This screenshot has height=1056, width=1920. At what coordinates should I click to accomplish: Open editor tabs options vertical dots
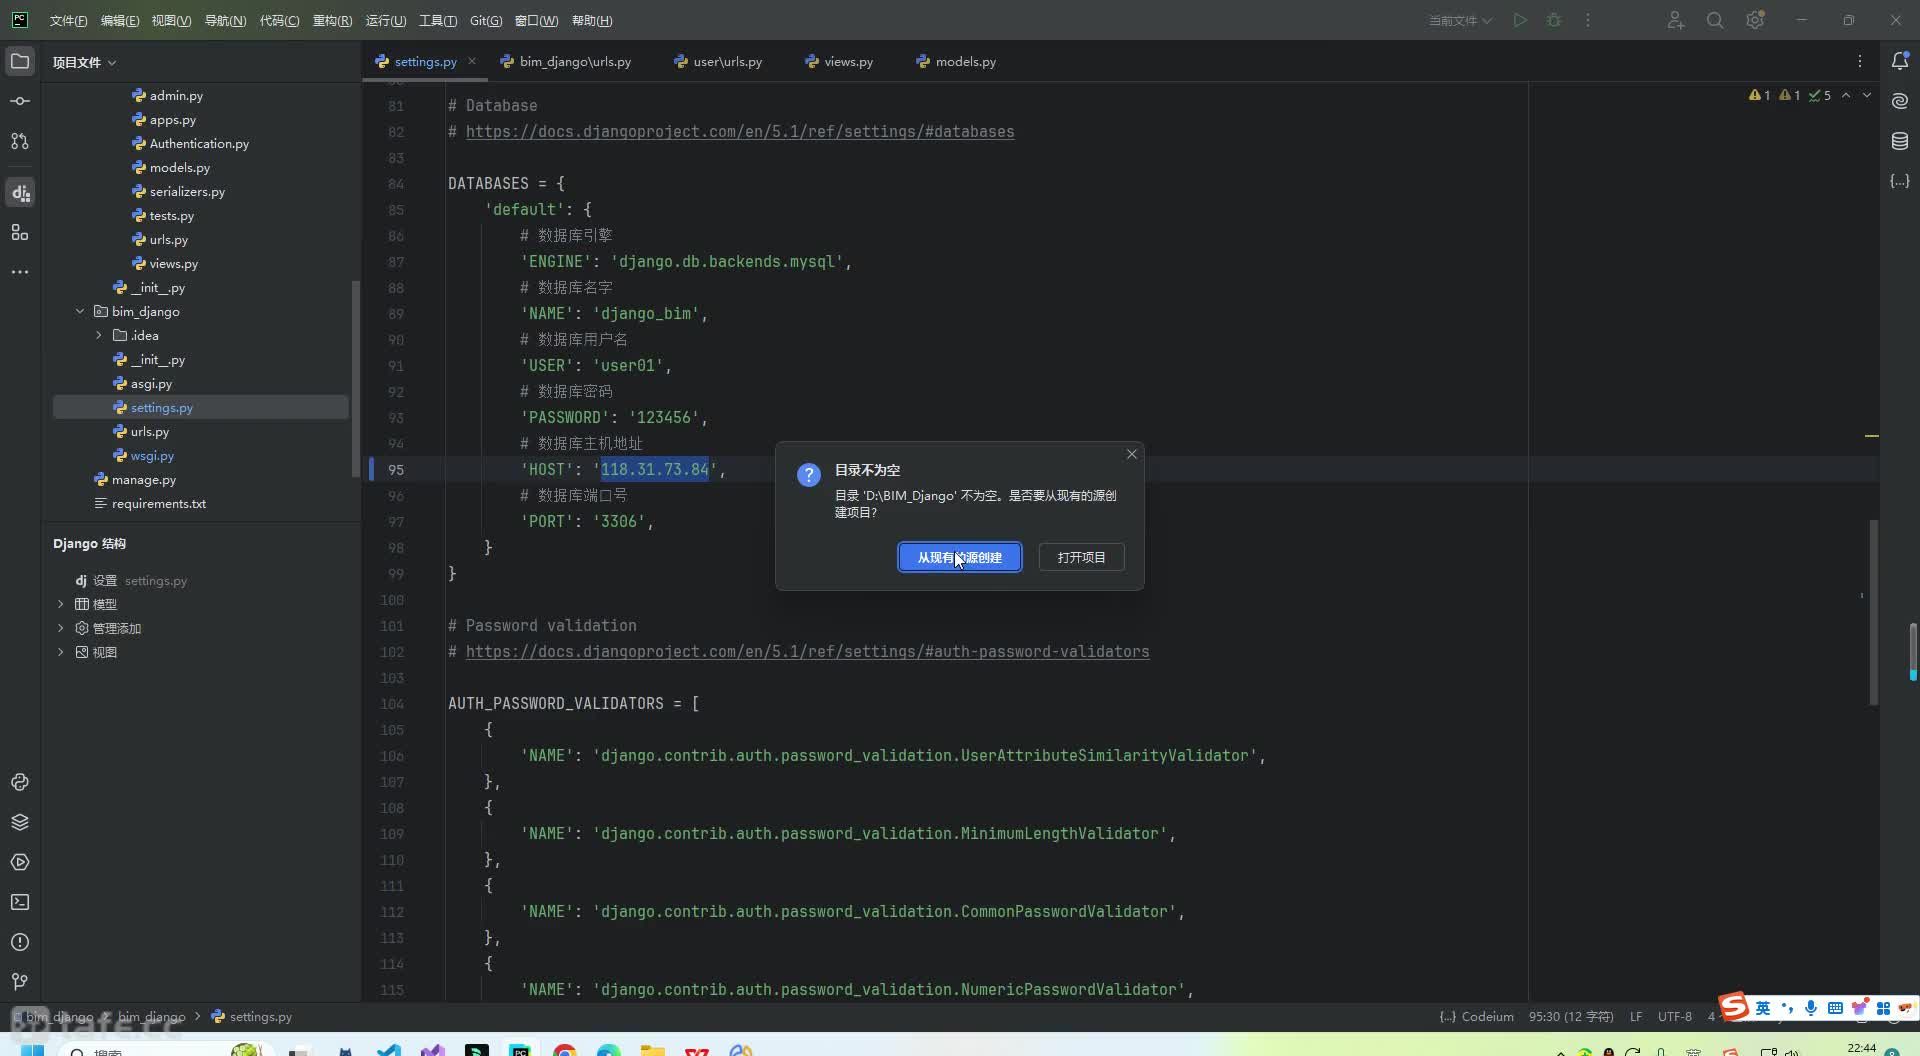(1860, 61)
